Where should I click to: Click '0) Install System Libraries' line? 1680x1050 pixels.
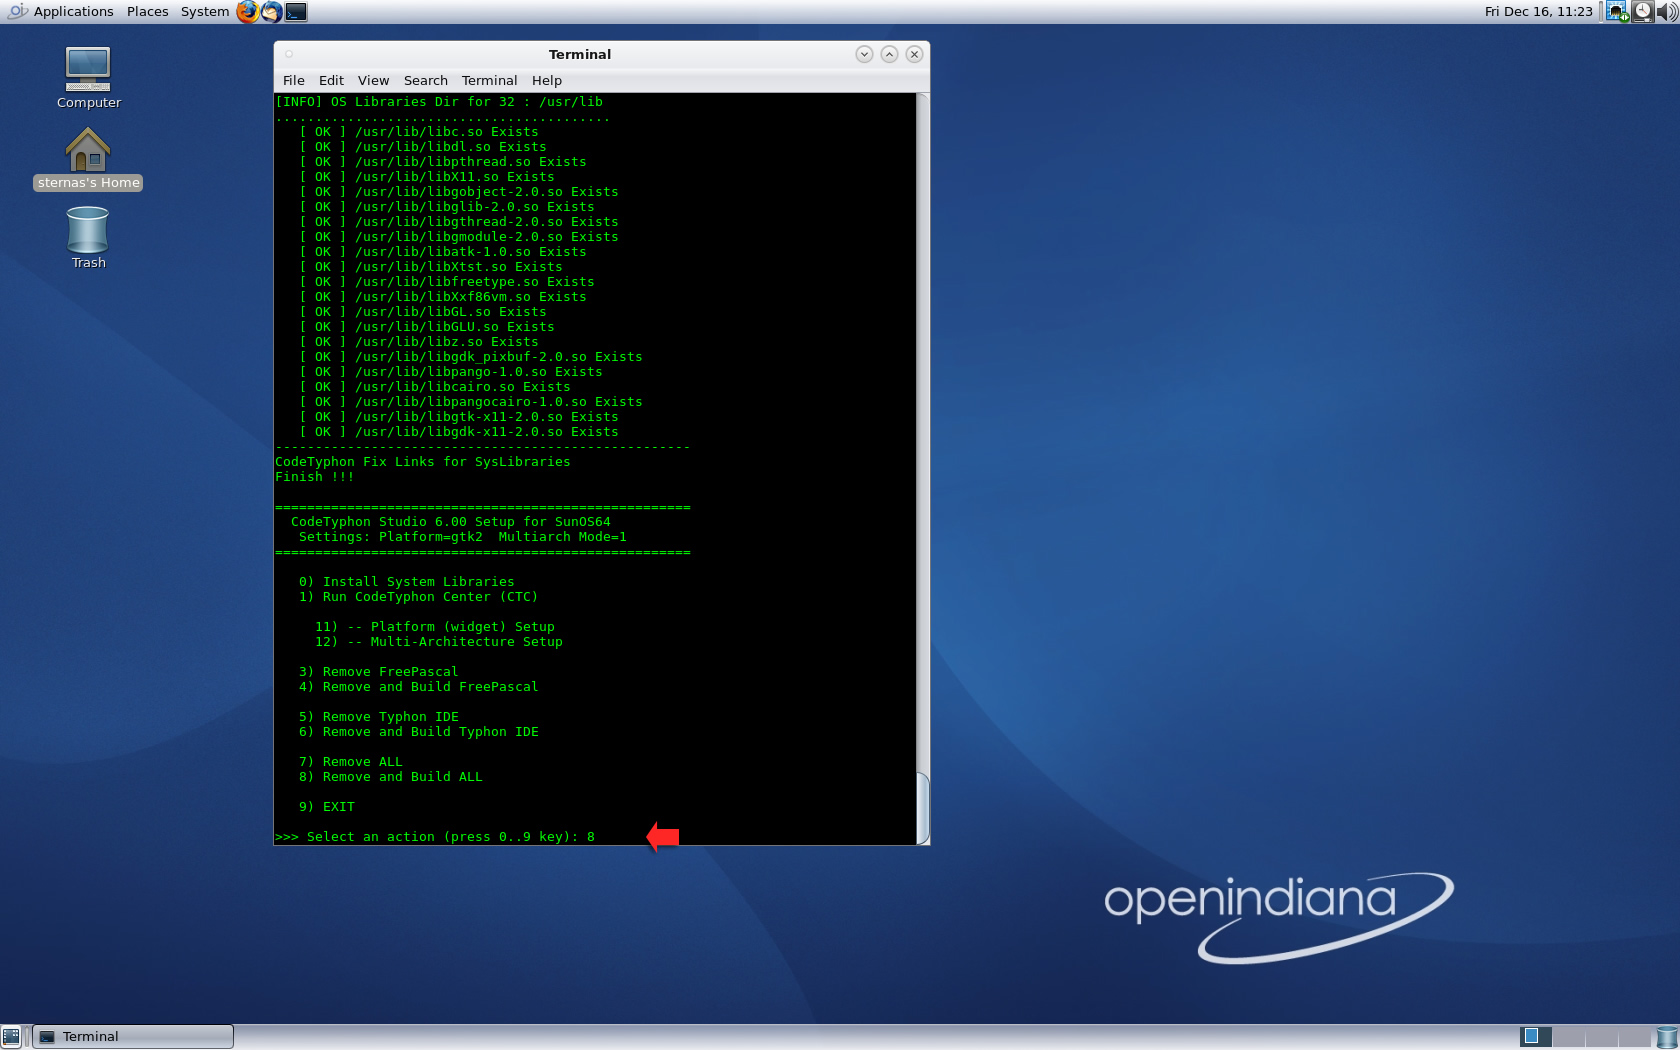pos(406,582)
